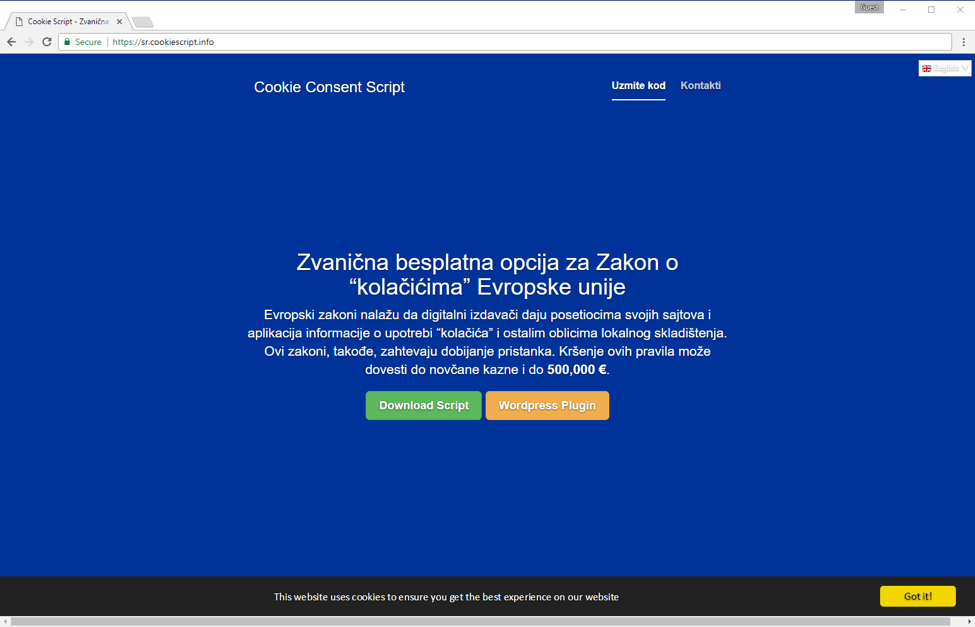Screen dimensions: 975x627
Task: Click the green Download Script button
Action: (x=423, y=406)
